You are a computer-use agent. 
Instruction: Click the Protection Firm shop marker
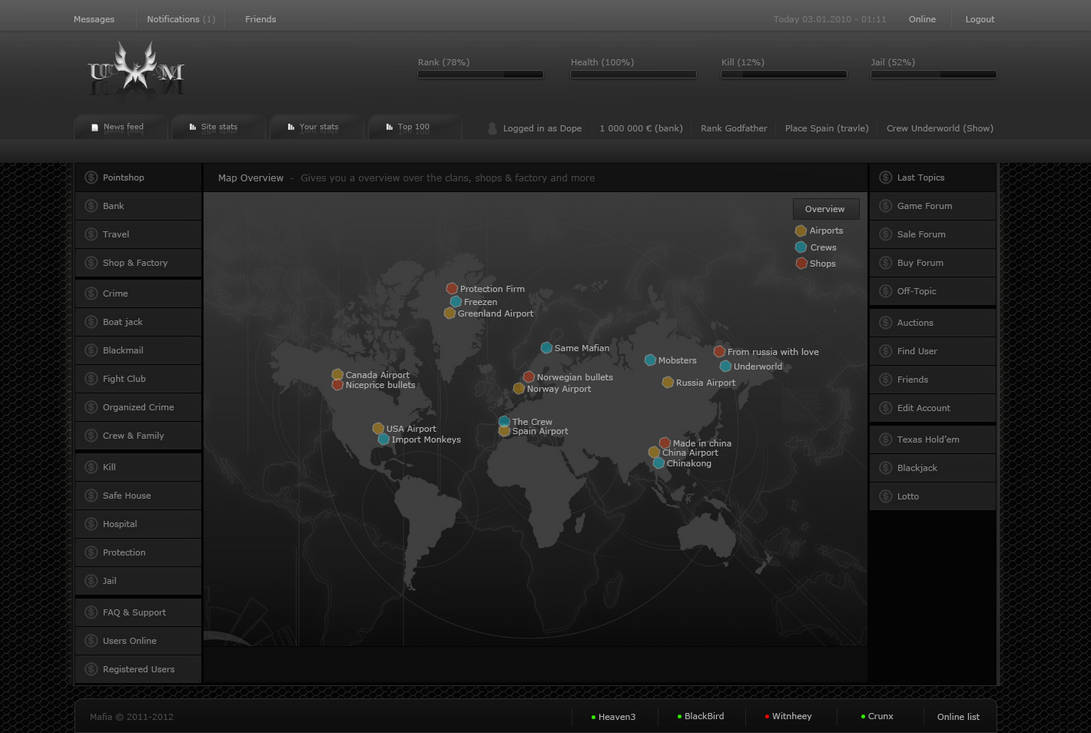pyautogui.click(x=452, y=289)
